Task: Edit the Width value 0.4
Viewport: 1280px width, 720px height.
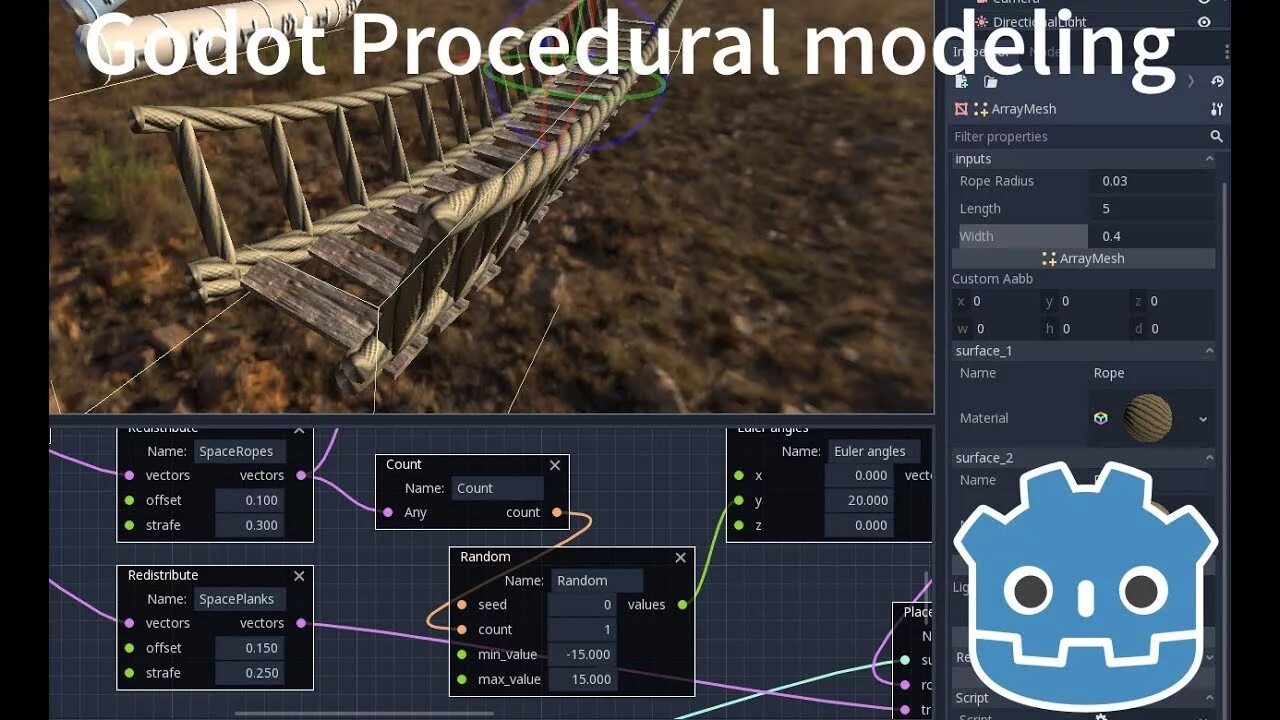Action: [1152, 236]
